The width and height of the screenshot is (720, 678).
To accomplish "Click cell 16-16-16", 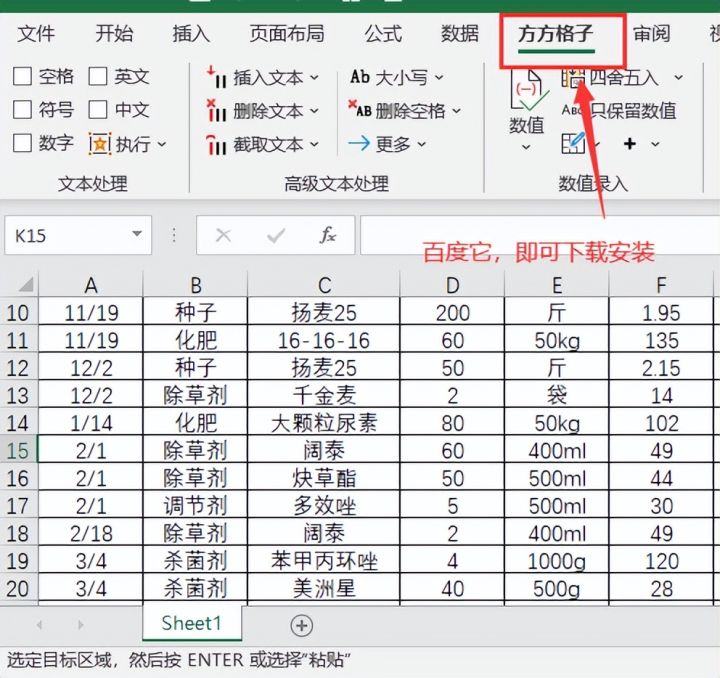I will (324, 341).
